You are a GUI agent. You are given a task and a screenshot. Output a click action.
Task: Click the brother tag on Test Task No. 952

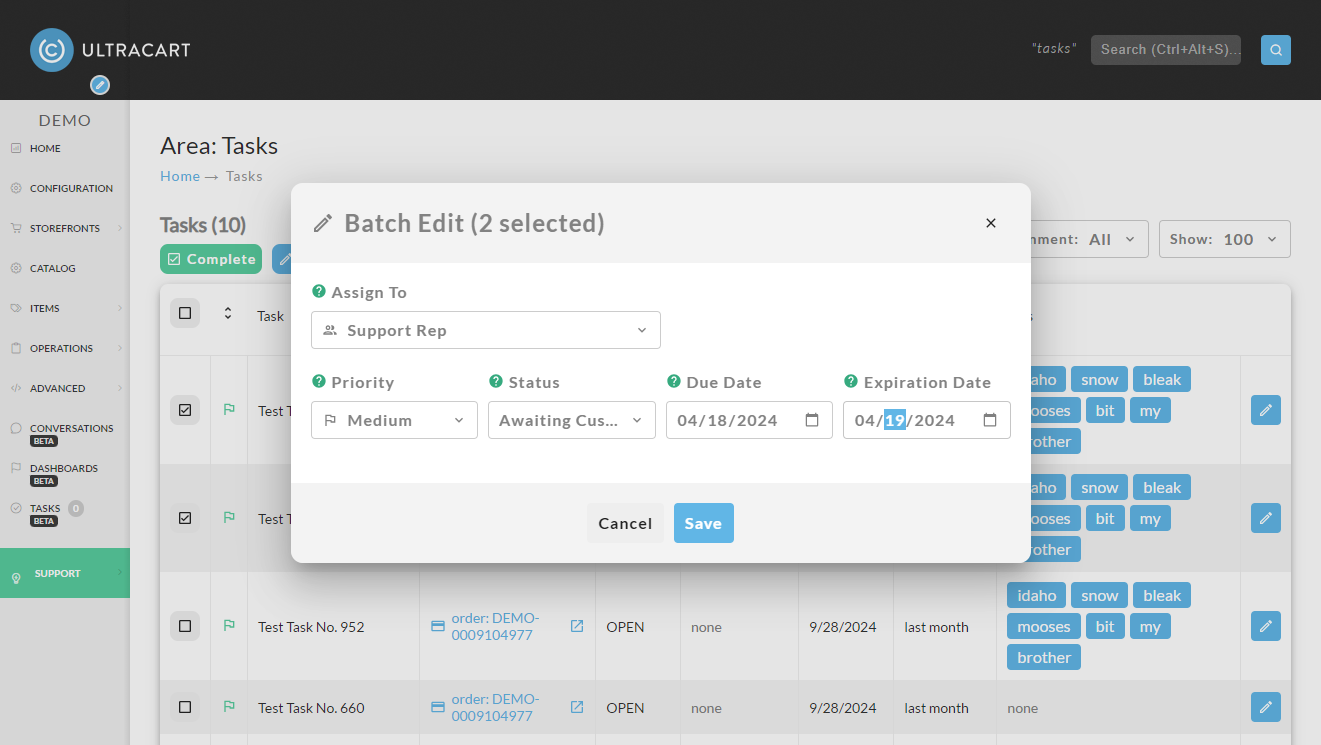[1044, 657]
